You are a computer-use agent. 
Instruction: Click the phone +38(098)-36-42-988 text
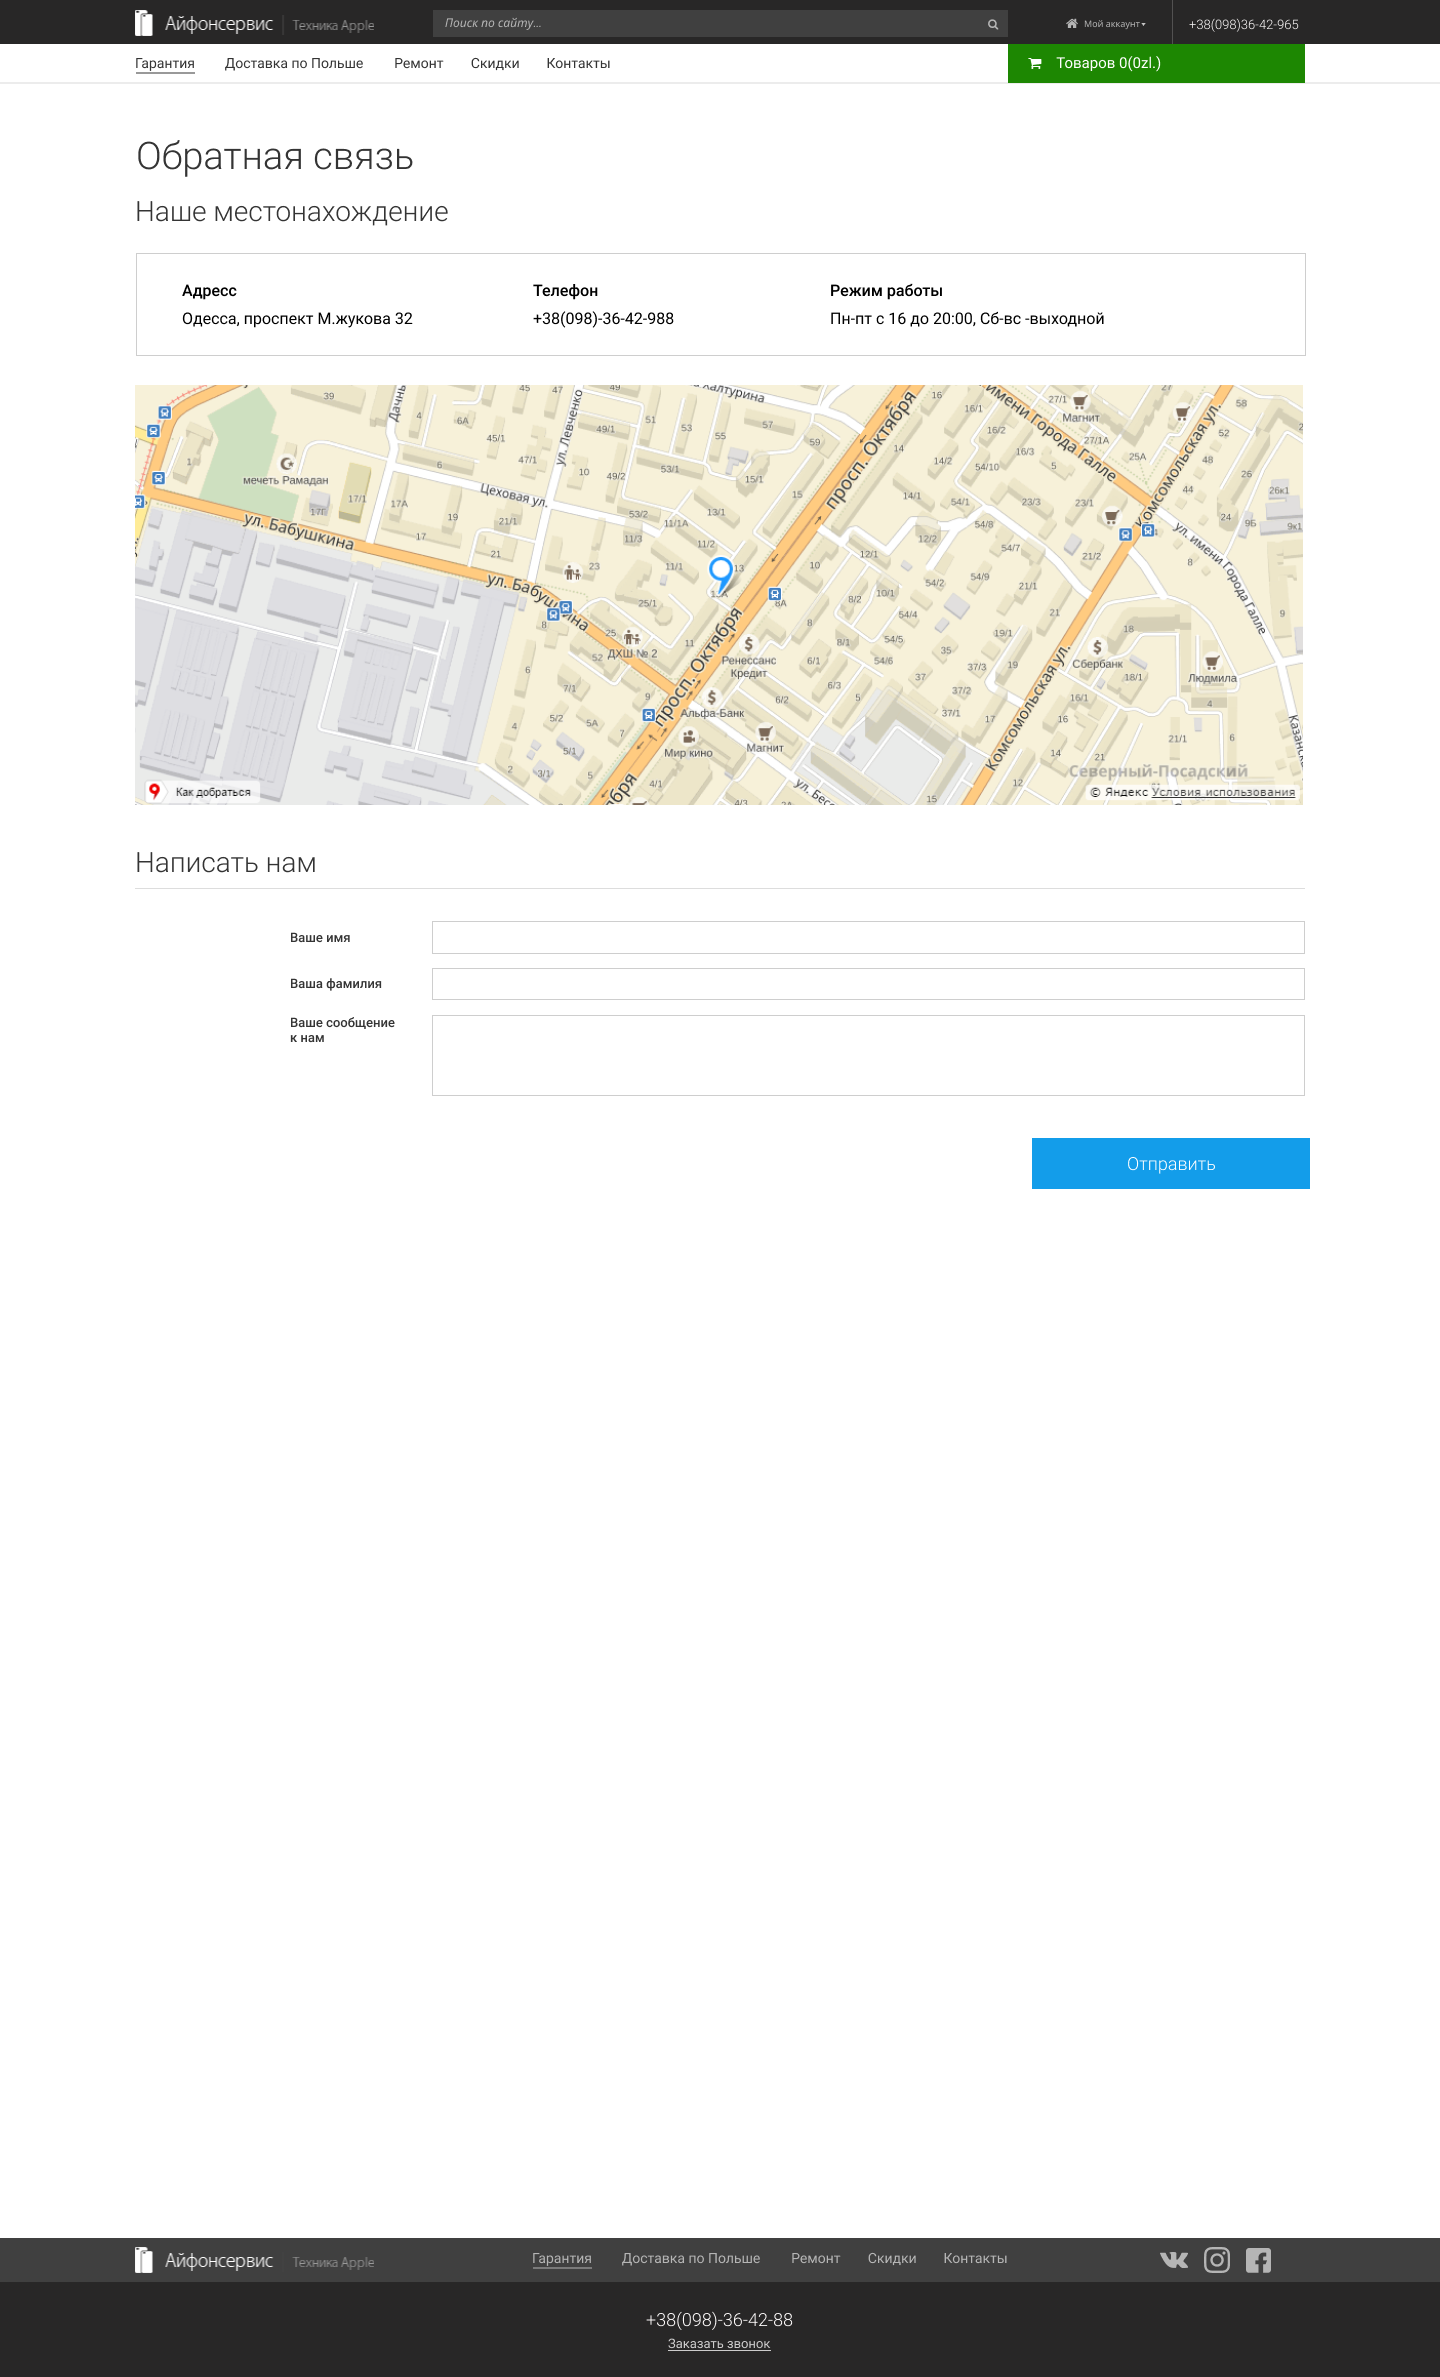(603, 318)
